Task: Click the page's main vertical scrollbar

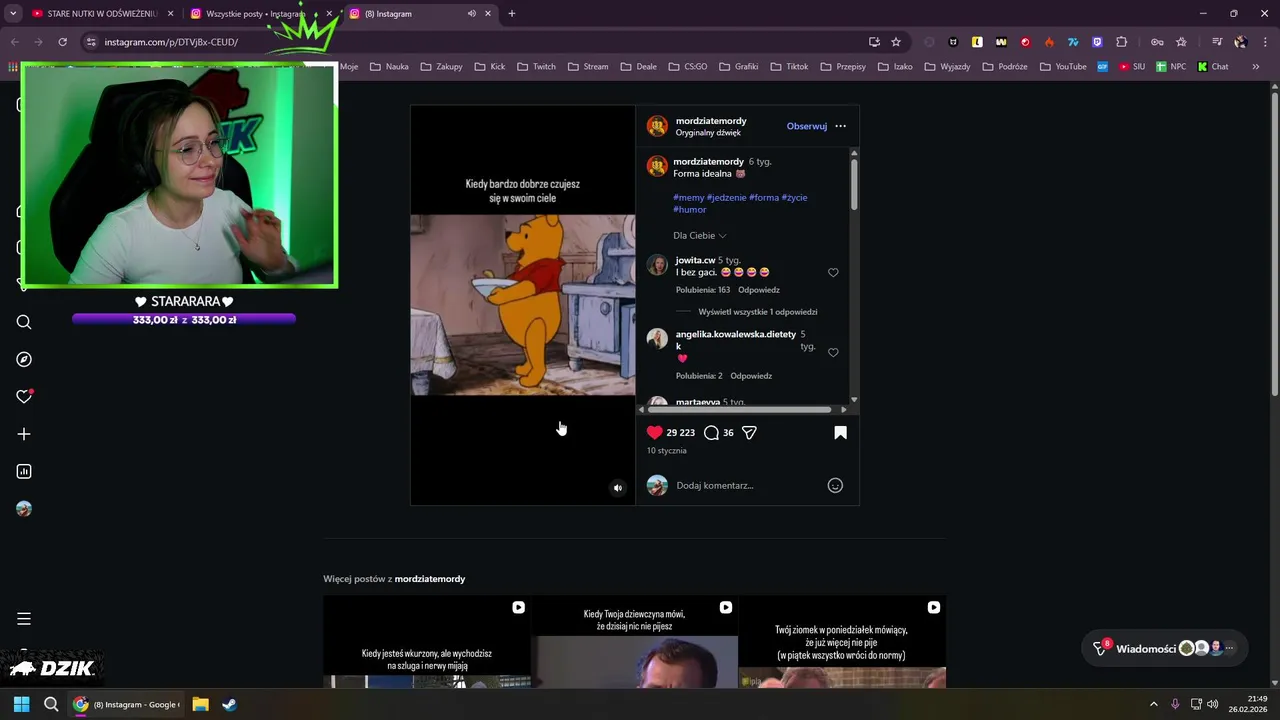Action: [x=1275, y=243]
